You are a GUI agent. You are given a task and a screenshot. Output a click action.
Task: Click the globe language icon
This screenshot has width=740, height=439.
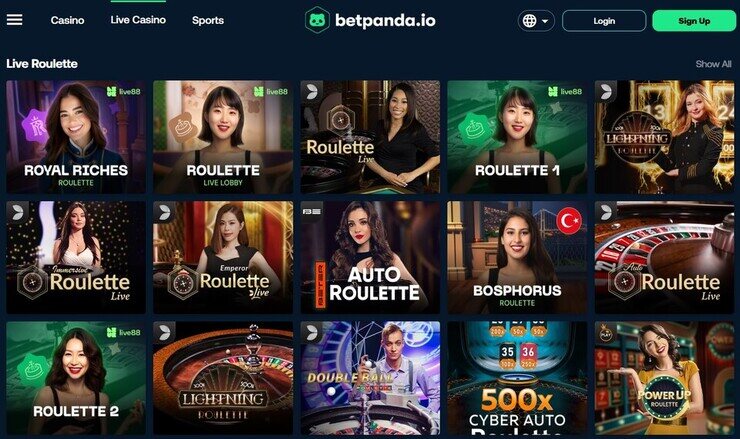[x=530, y=21]
